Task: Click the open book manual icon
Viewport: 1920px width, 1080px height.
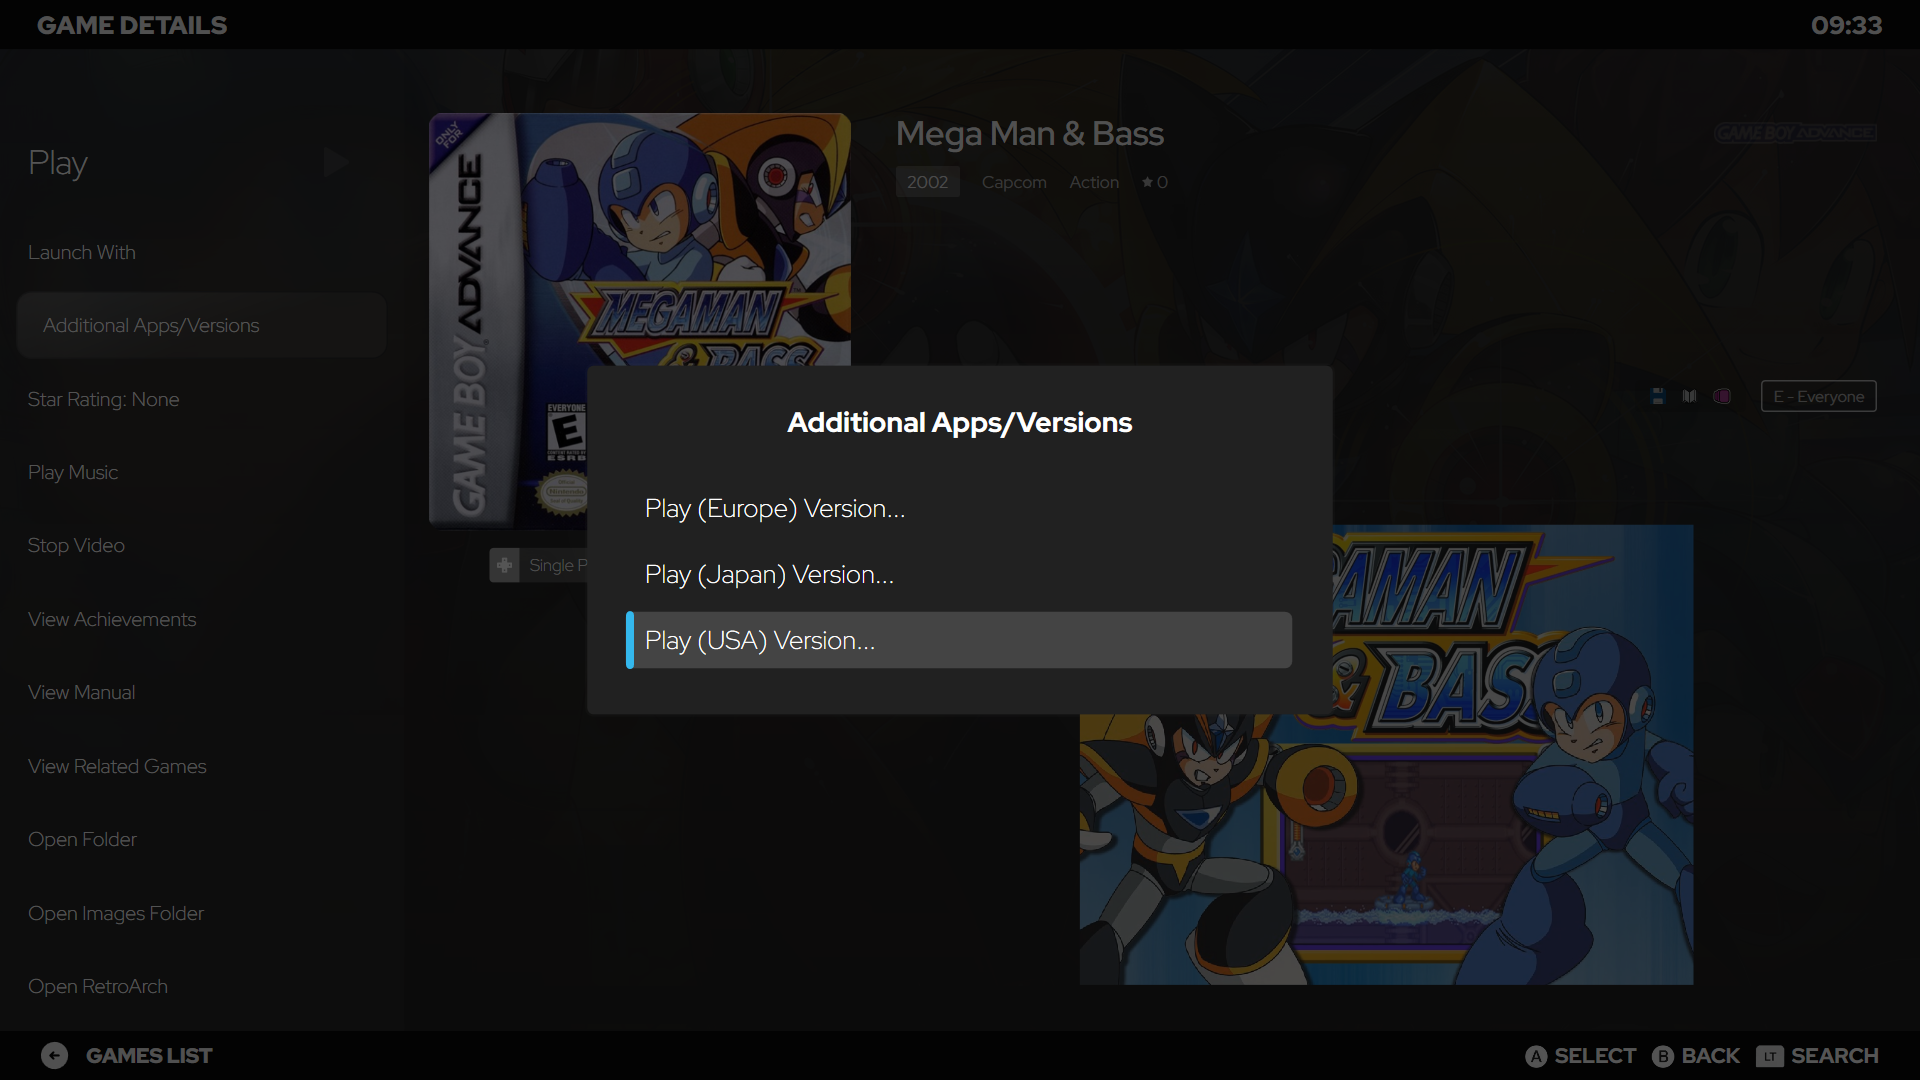Action: (1690, 396)
